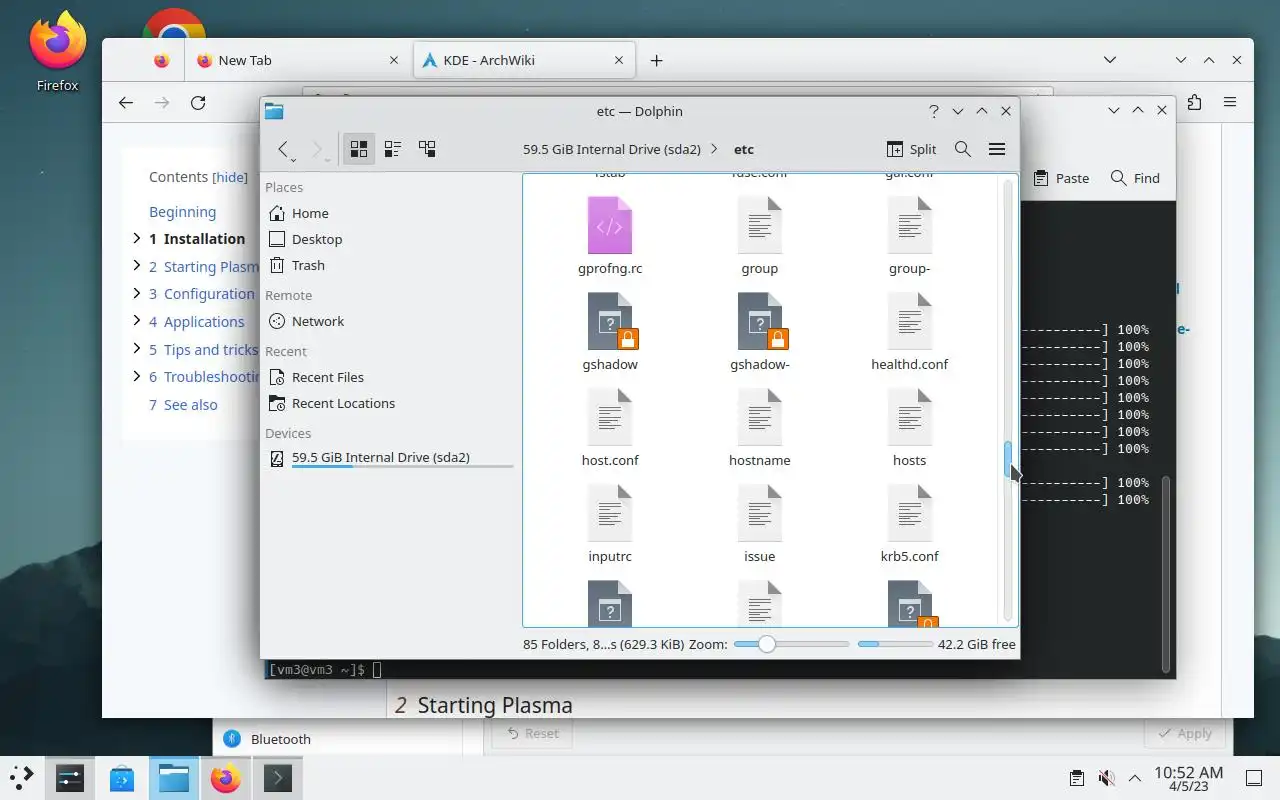1280x800 pixels.
Task: Click Dolphin vertical scrollbar handle
Action: [1008, 460]
